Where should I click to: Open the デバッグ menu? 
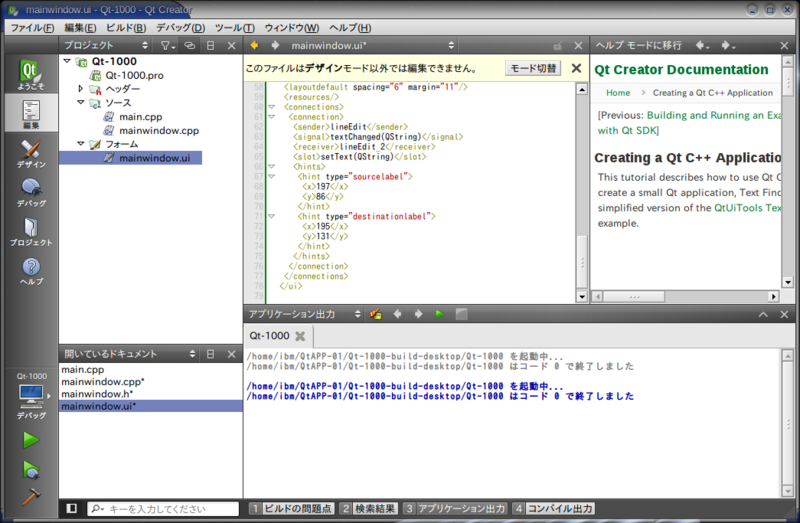pos(180,28)
